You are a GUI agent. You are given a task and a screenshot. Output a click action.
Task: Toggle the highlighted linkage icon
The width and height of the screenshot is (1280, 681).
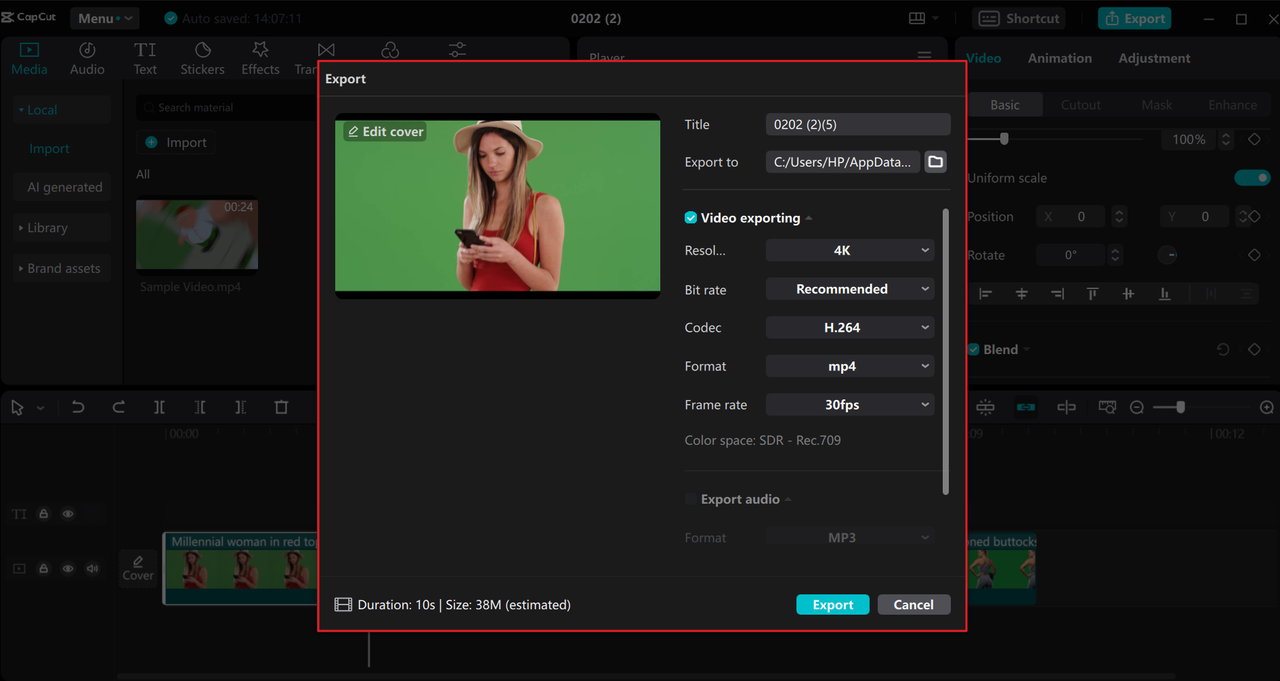point(1026,407)
